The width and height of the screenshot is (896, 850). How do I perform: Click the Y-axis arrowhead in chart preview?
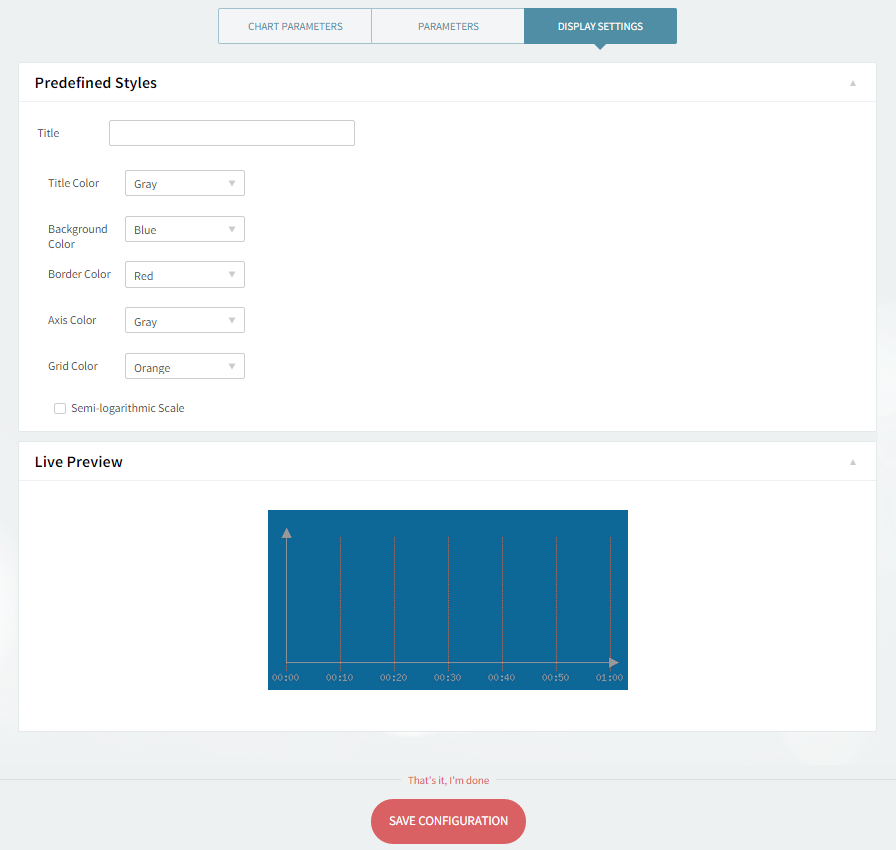287,533
